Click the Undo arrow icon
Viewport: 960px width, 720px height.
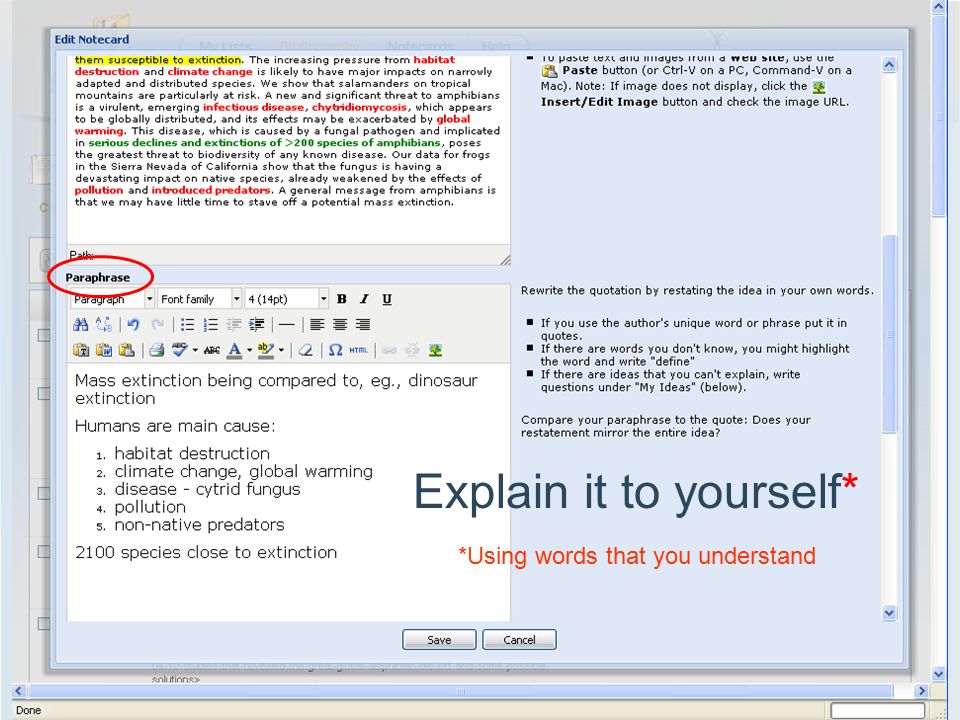[133, 324]
